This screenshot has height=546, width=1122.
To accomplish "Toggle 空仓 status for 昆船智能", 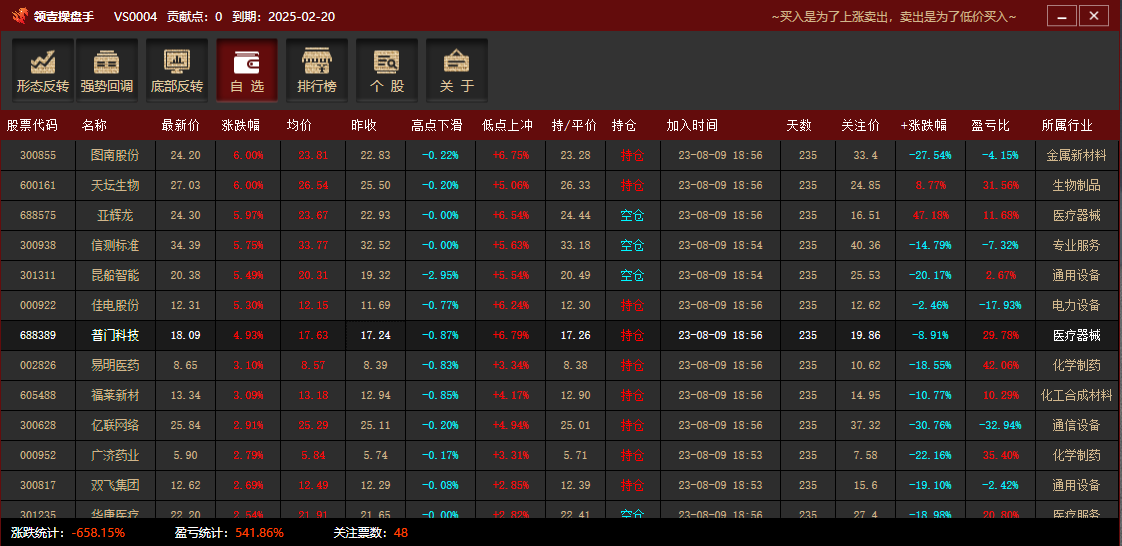I will 632,276.
